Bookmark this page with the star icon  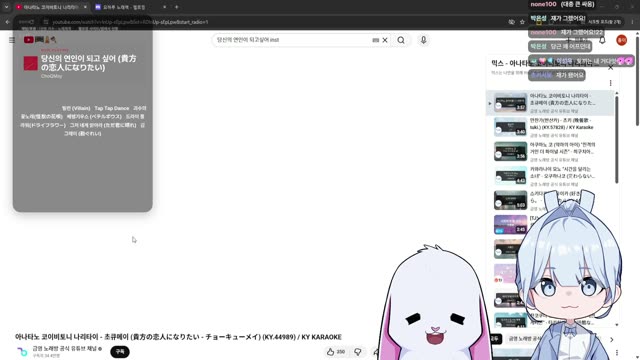click(522, 22)
